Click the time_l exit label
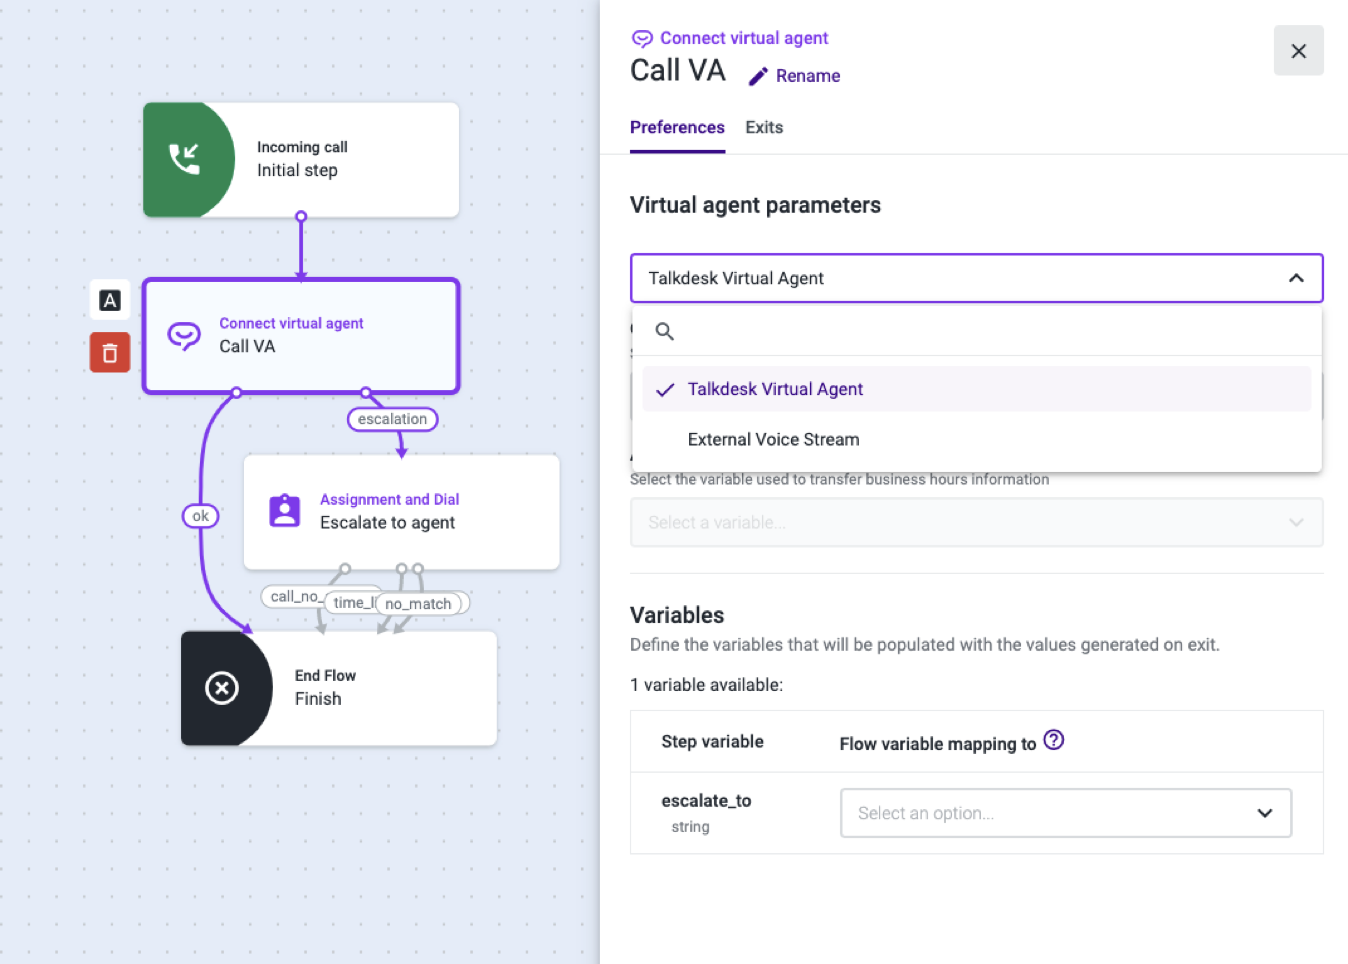This screenshot has width=1348, height=964. (x=350, y=603)
